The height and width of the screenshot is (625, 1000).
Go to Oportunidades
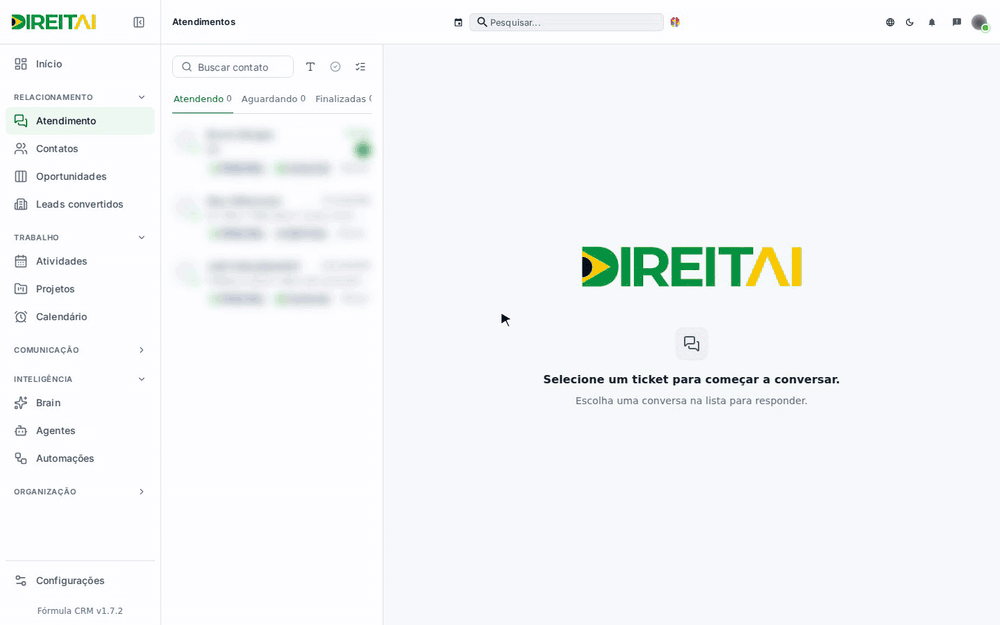coord(80,176)
